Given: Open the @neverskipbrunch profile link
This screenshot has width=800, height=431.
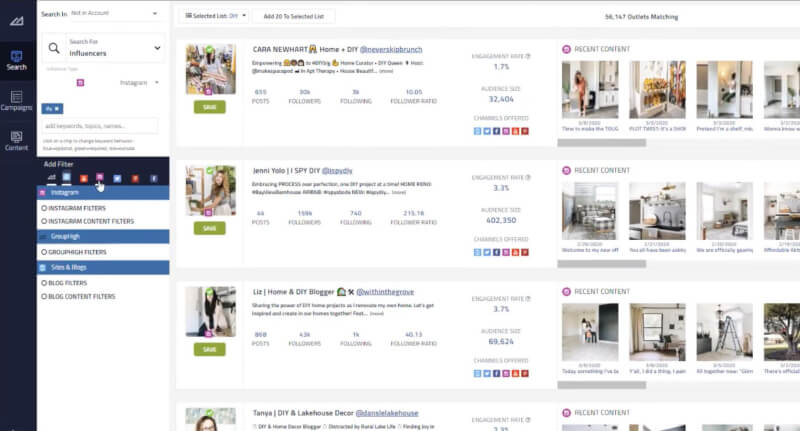Looking at the screenshot, I should coord(391,49).
